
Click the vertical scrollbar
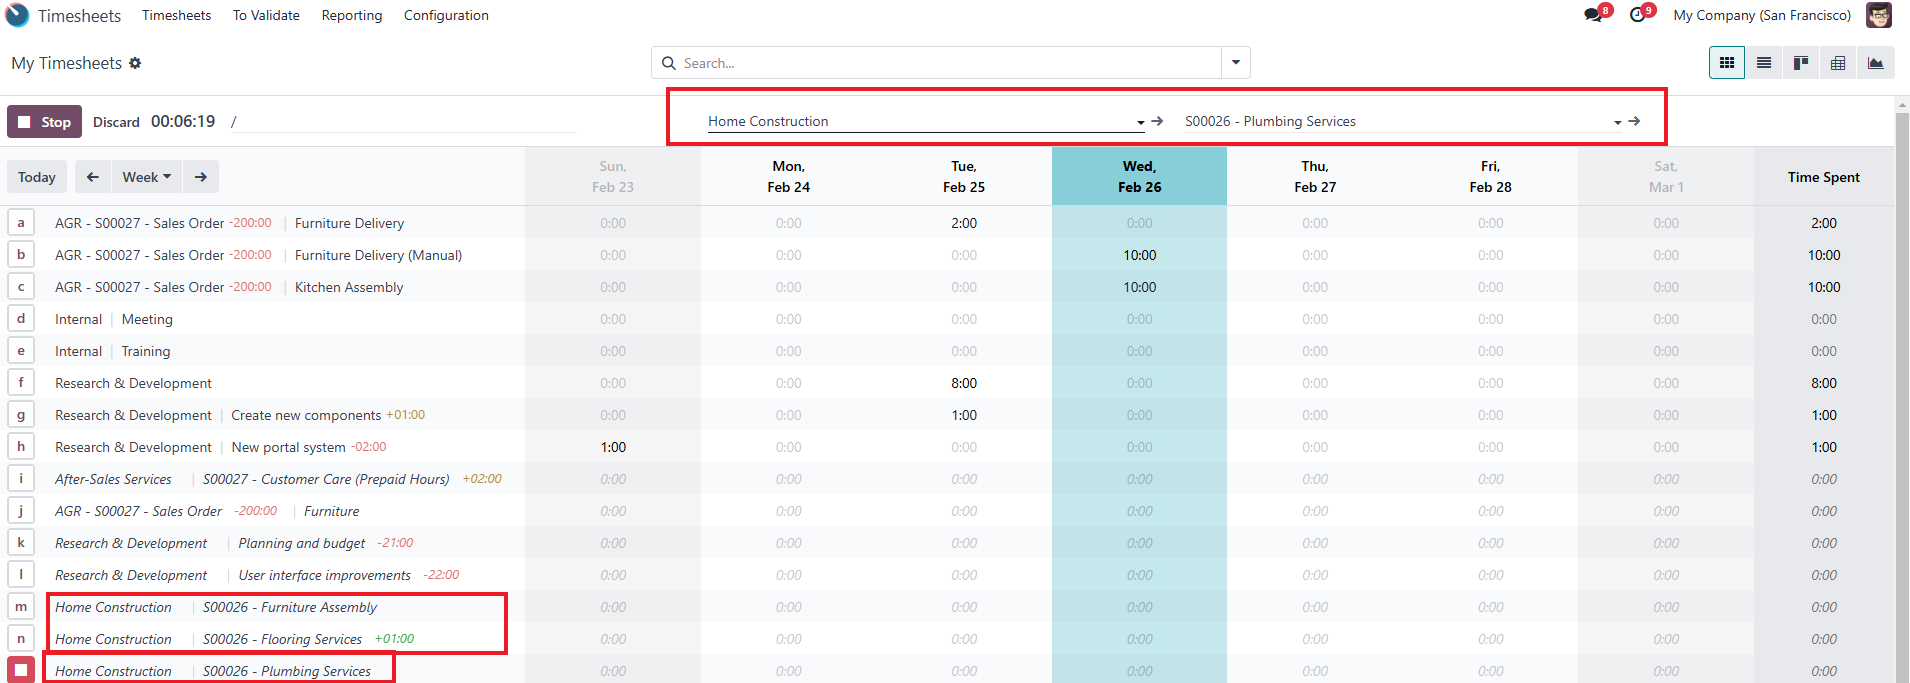click(x=1902, y=390)
